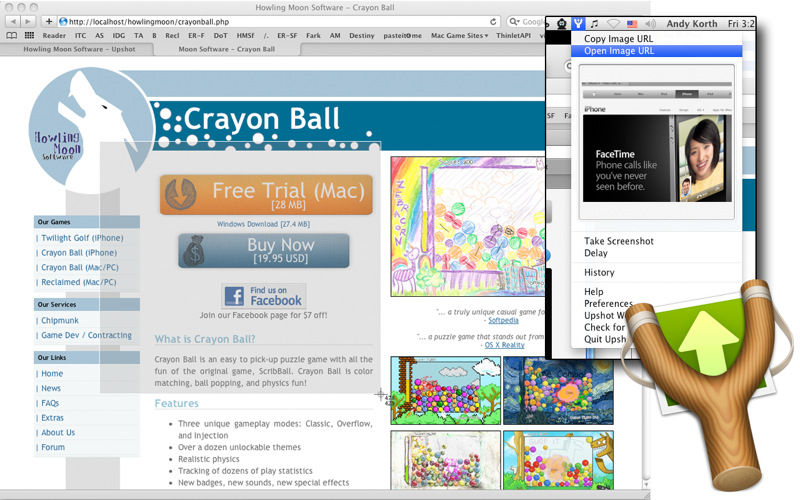Screen dimensions: 800x500
Task: Click the Safari forward arrow button
Action: point(28,21)
